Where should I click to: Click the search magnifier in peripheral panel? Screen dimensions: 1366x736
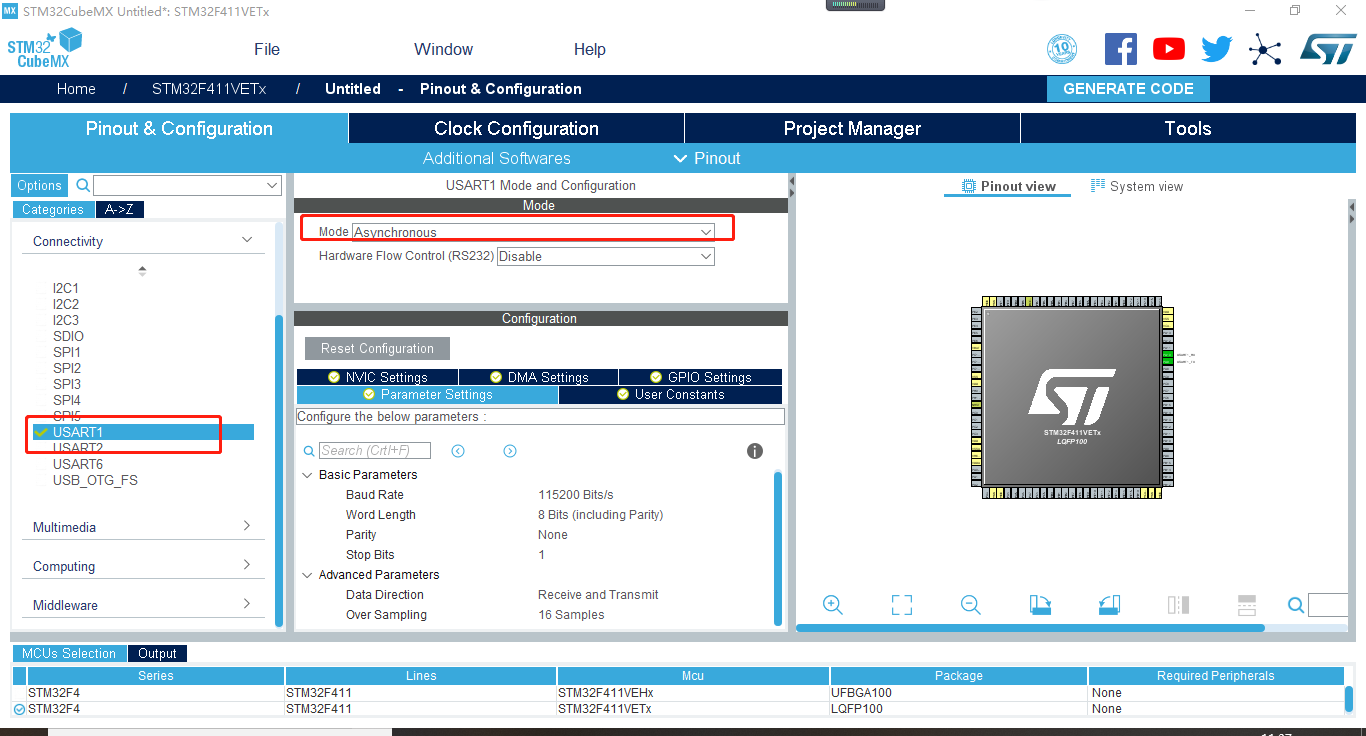pyautogui.click(x=82, y=185)
